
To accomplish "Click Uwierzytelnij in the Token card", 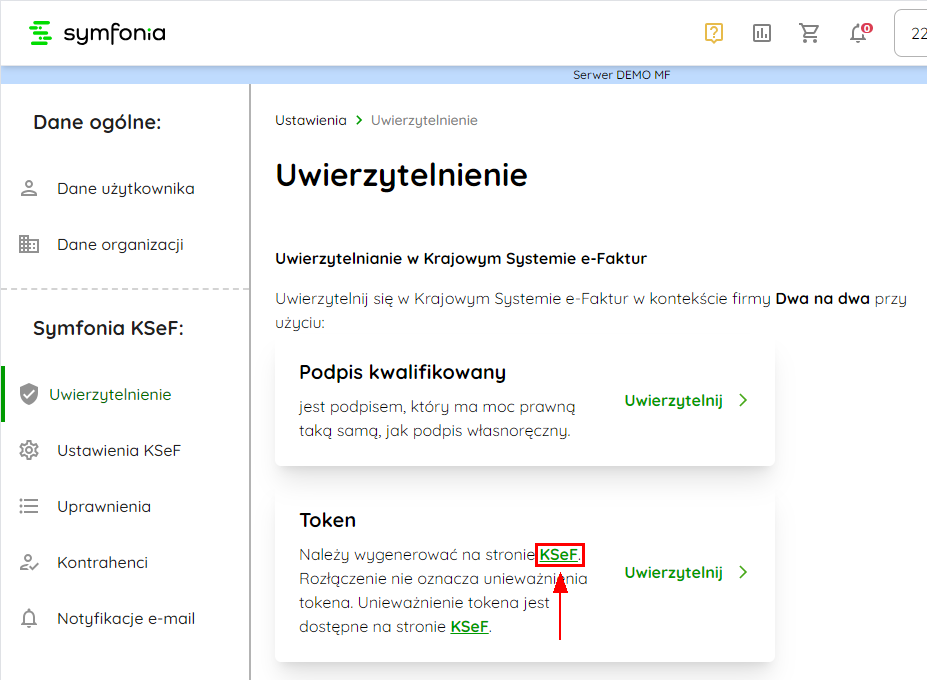I will click(673, 573).
